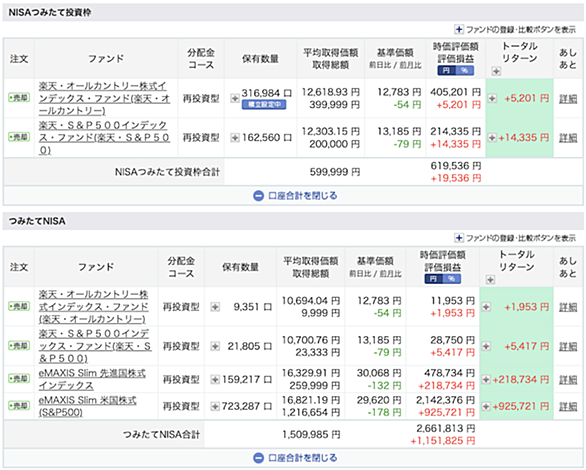
Task: Select the 478,734 円 valuation cell
Action: pos(449,373)
